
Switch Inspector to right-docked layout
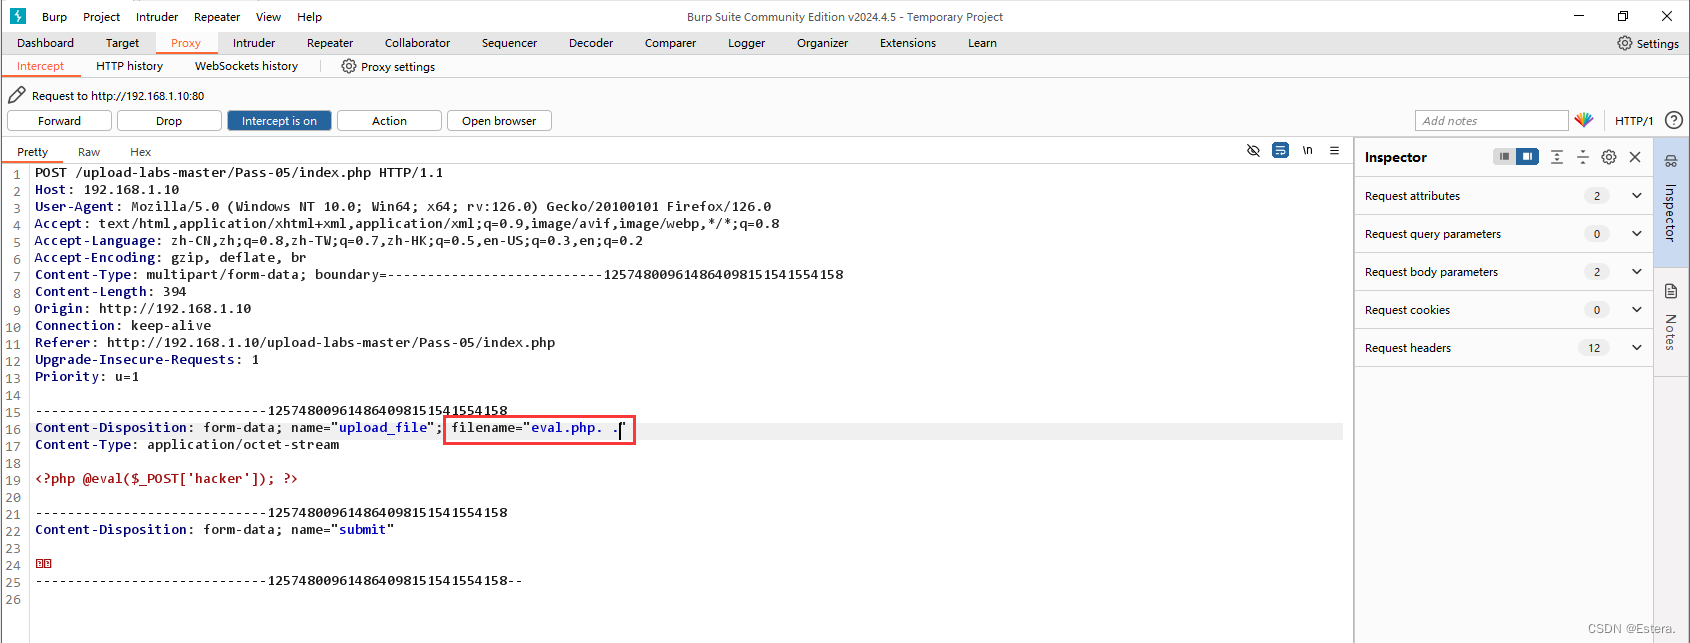[x=1527, y=157]
